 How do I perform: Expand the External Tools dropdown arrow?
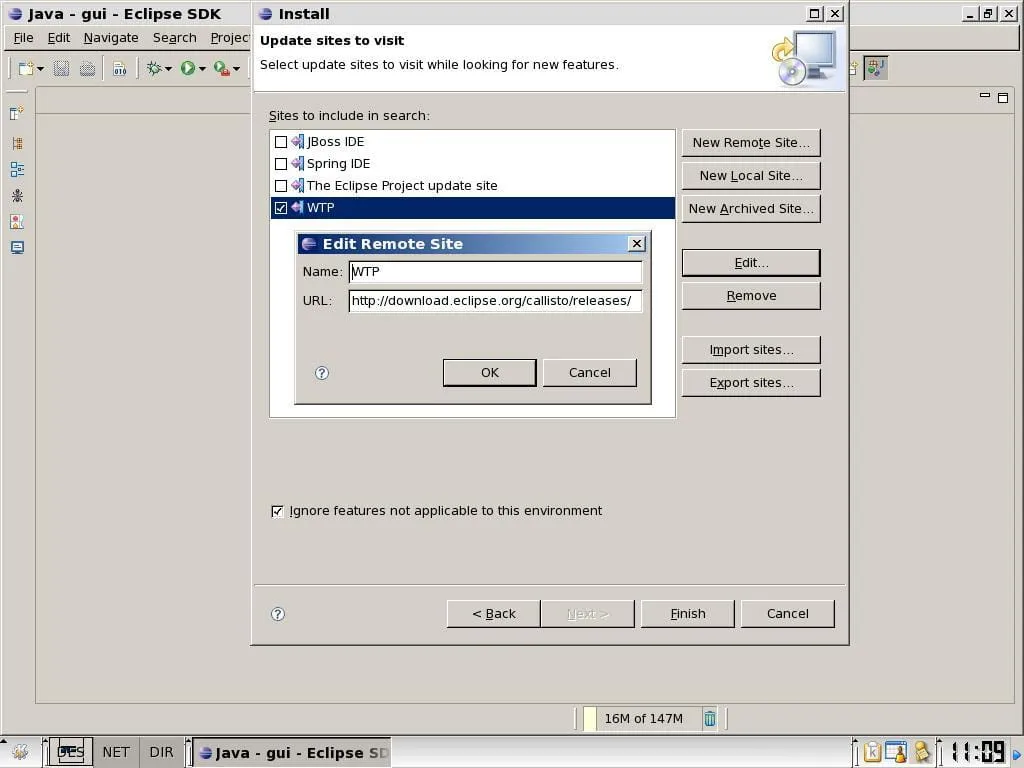tap(236, 69)
